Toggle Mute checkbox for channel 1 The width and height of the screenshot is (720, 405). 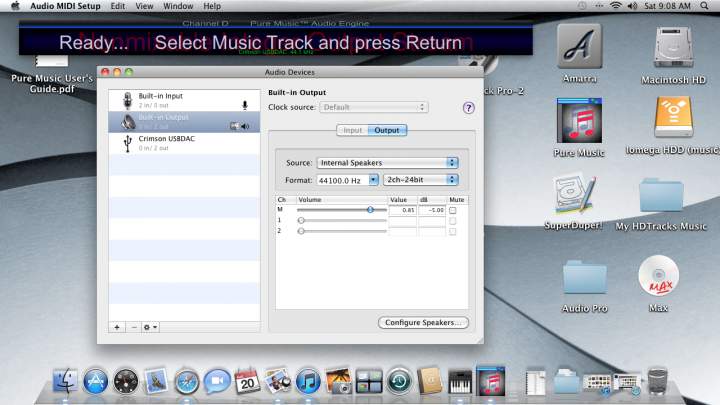click(x=453, y=221)
